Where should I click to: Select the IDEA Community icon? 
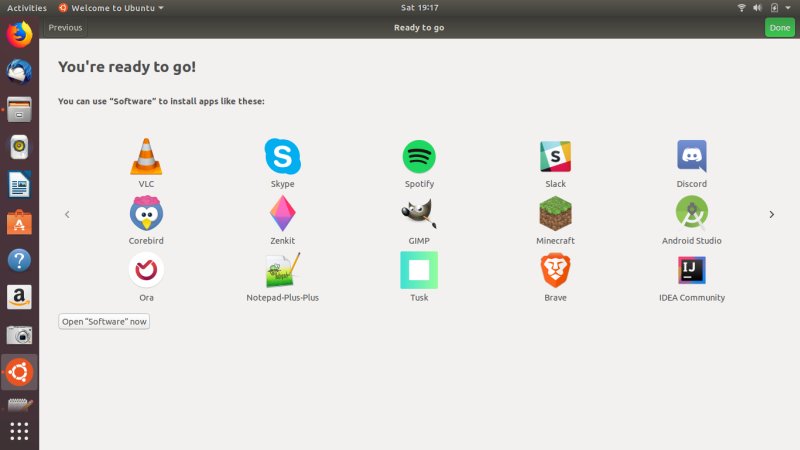(x=692, y=270)
